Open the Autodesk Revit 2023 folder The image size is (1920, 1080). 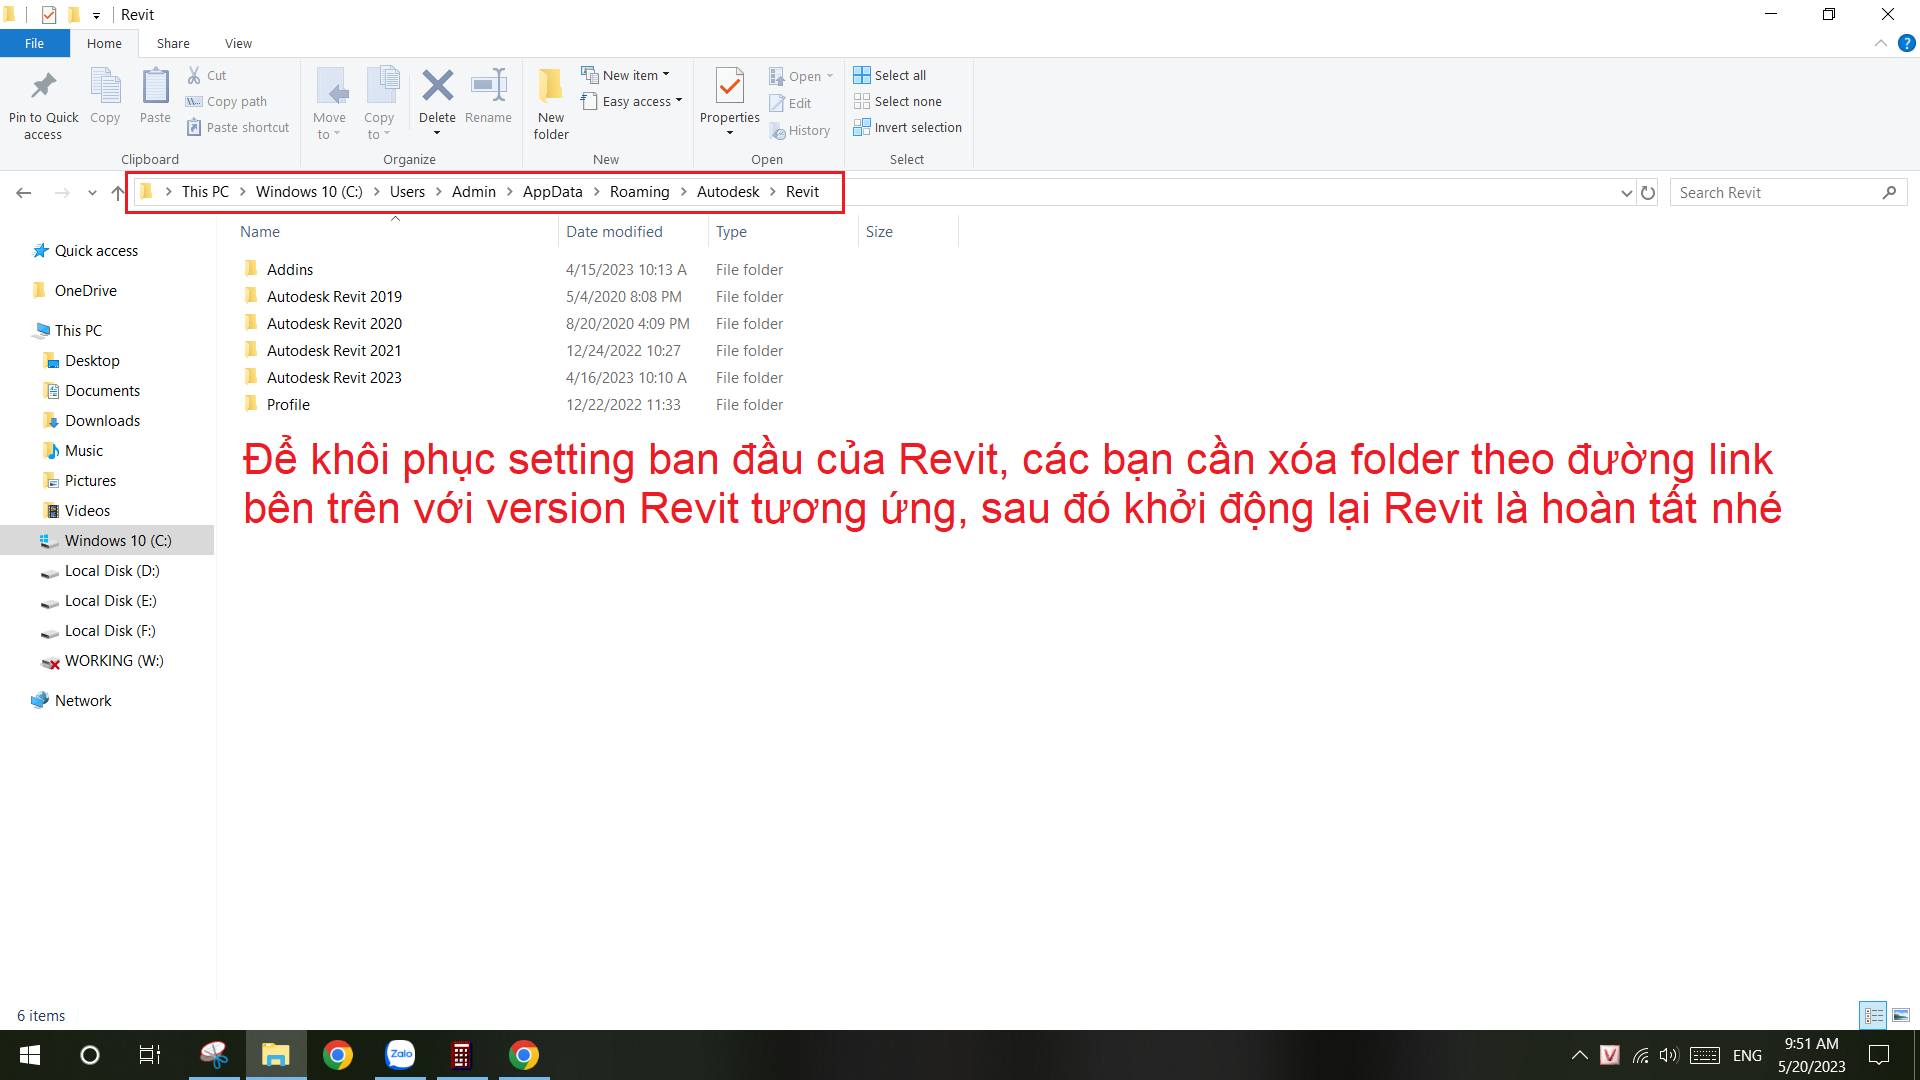(x=334, y=377)
